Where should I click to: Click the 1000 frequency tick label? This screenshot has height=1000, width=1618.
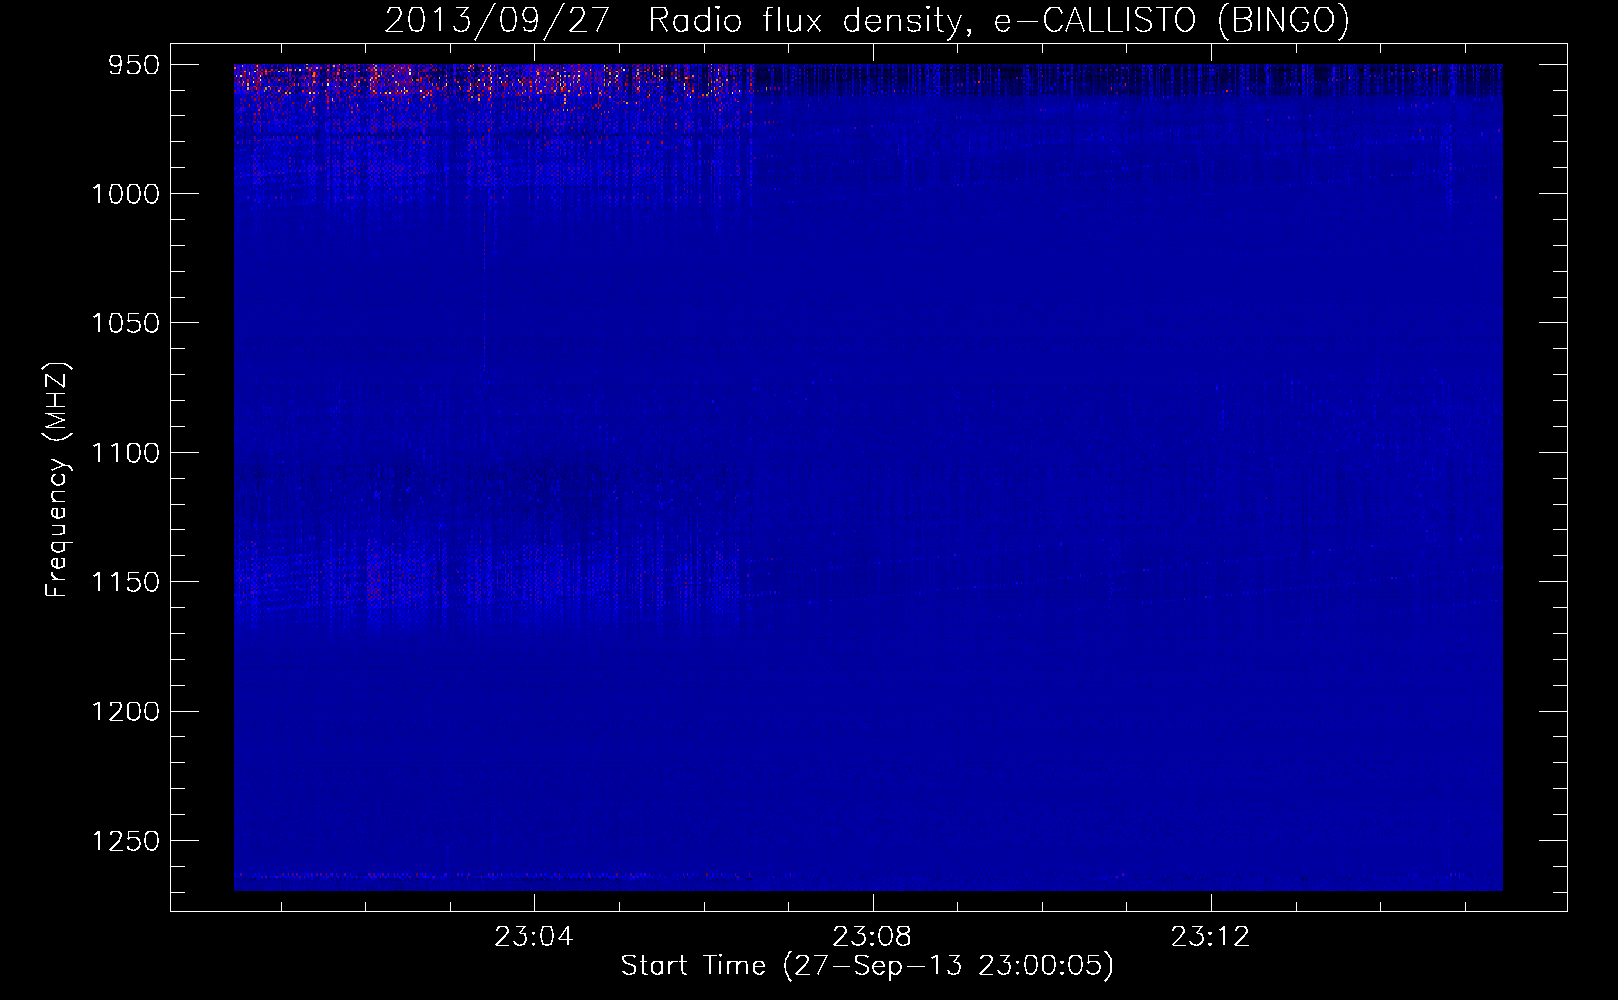(125, 194)
